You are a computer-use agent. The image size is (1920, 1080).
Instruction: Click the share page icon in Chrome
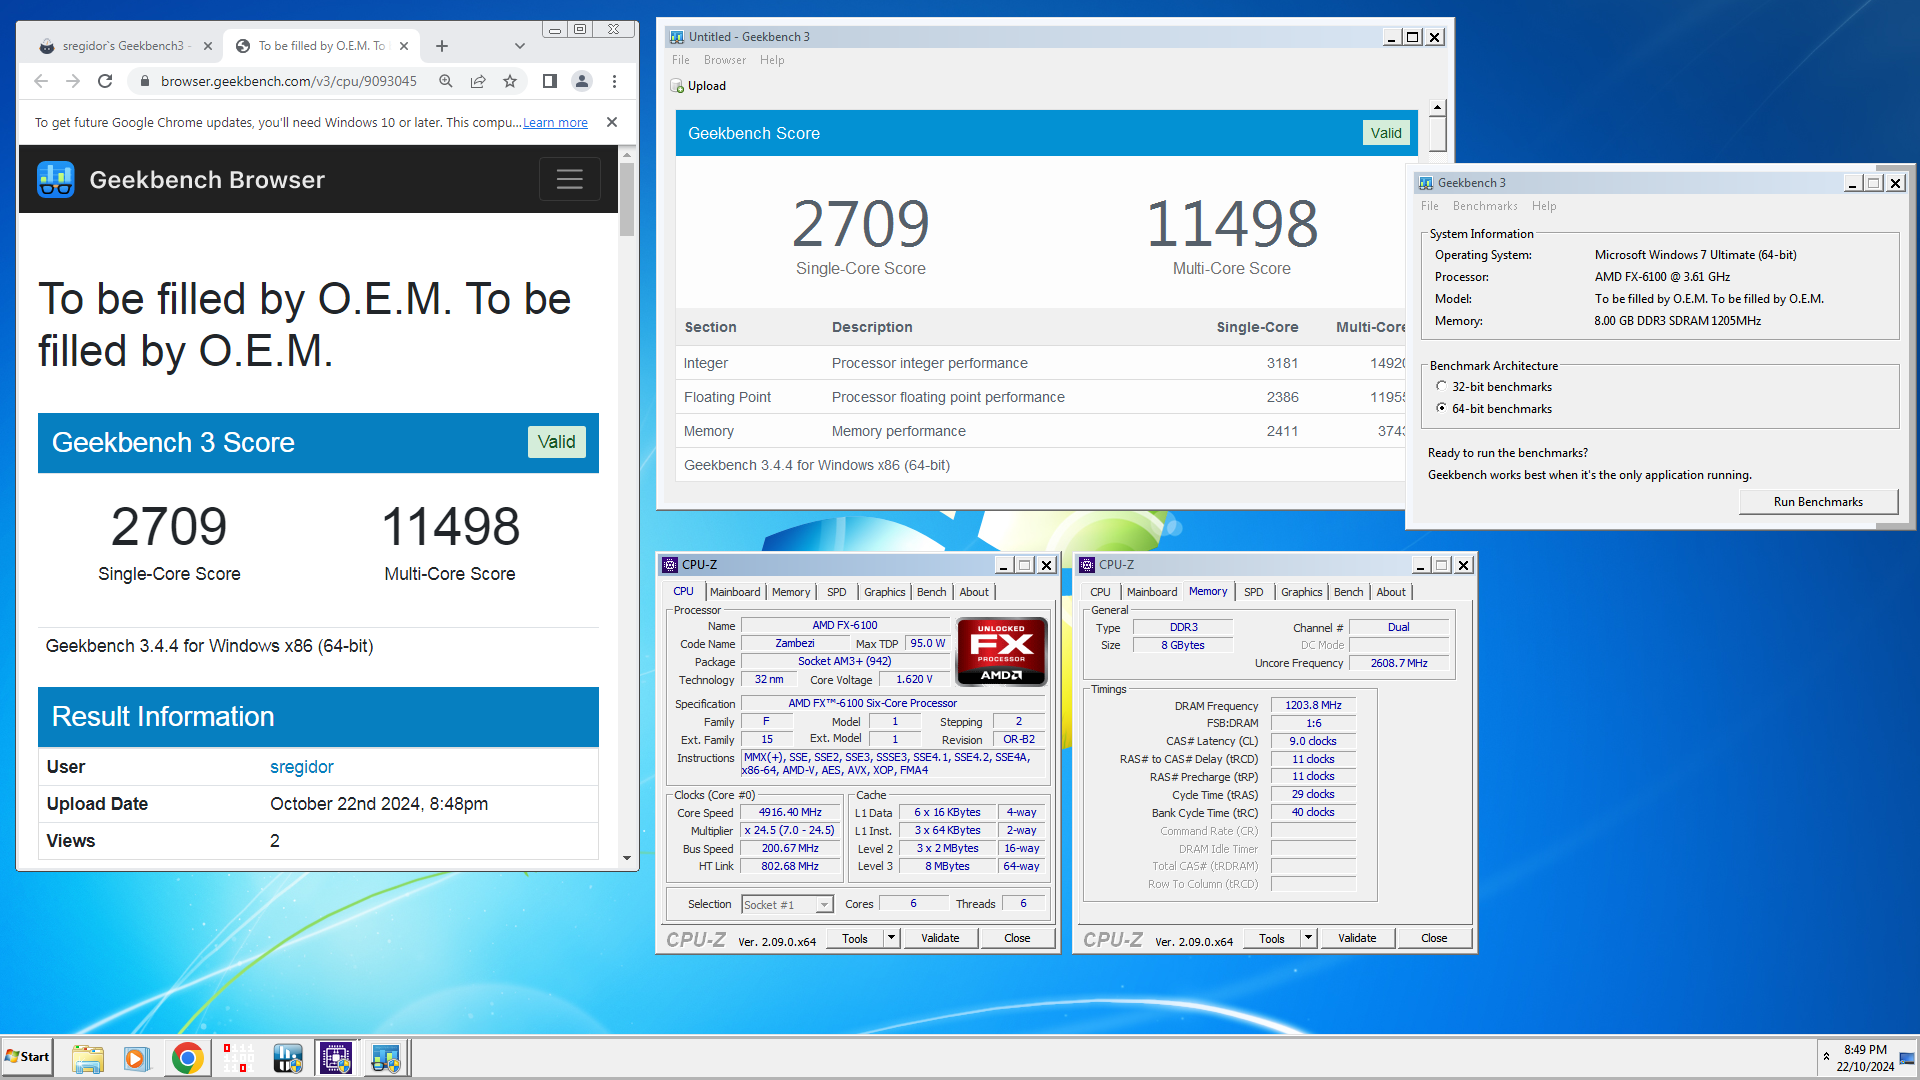[x=478, y=81]
